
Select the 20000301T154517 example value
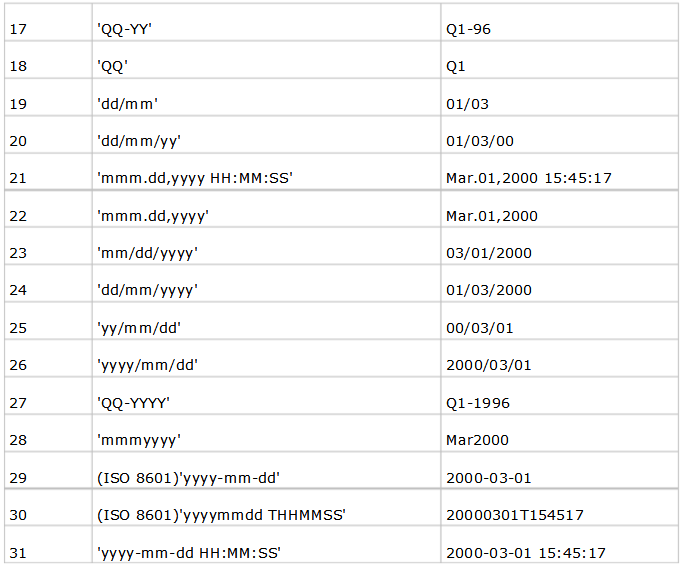pos(515,515)
